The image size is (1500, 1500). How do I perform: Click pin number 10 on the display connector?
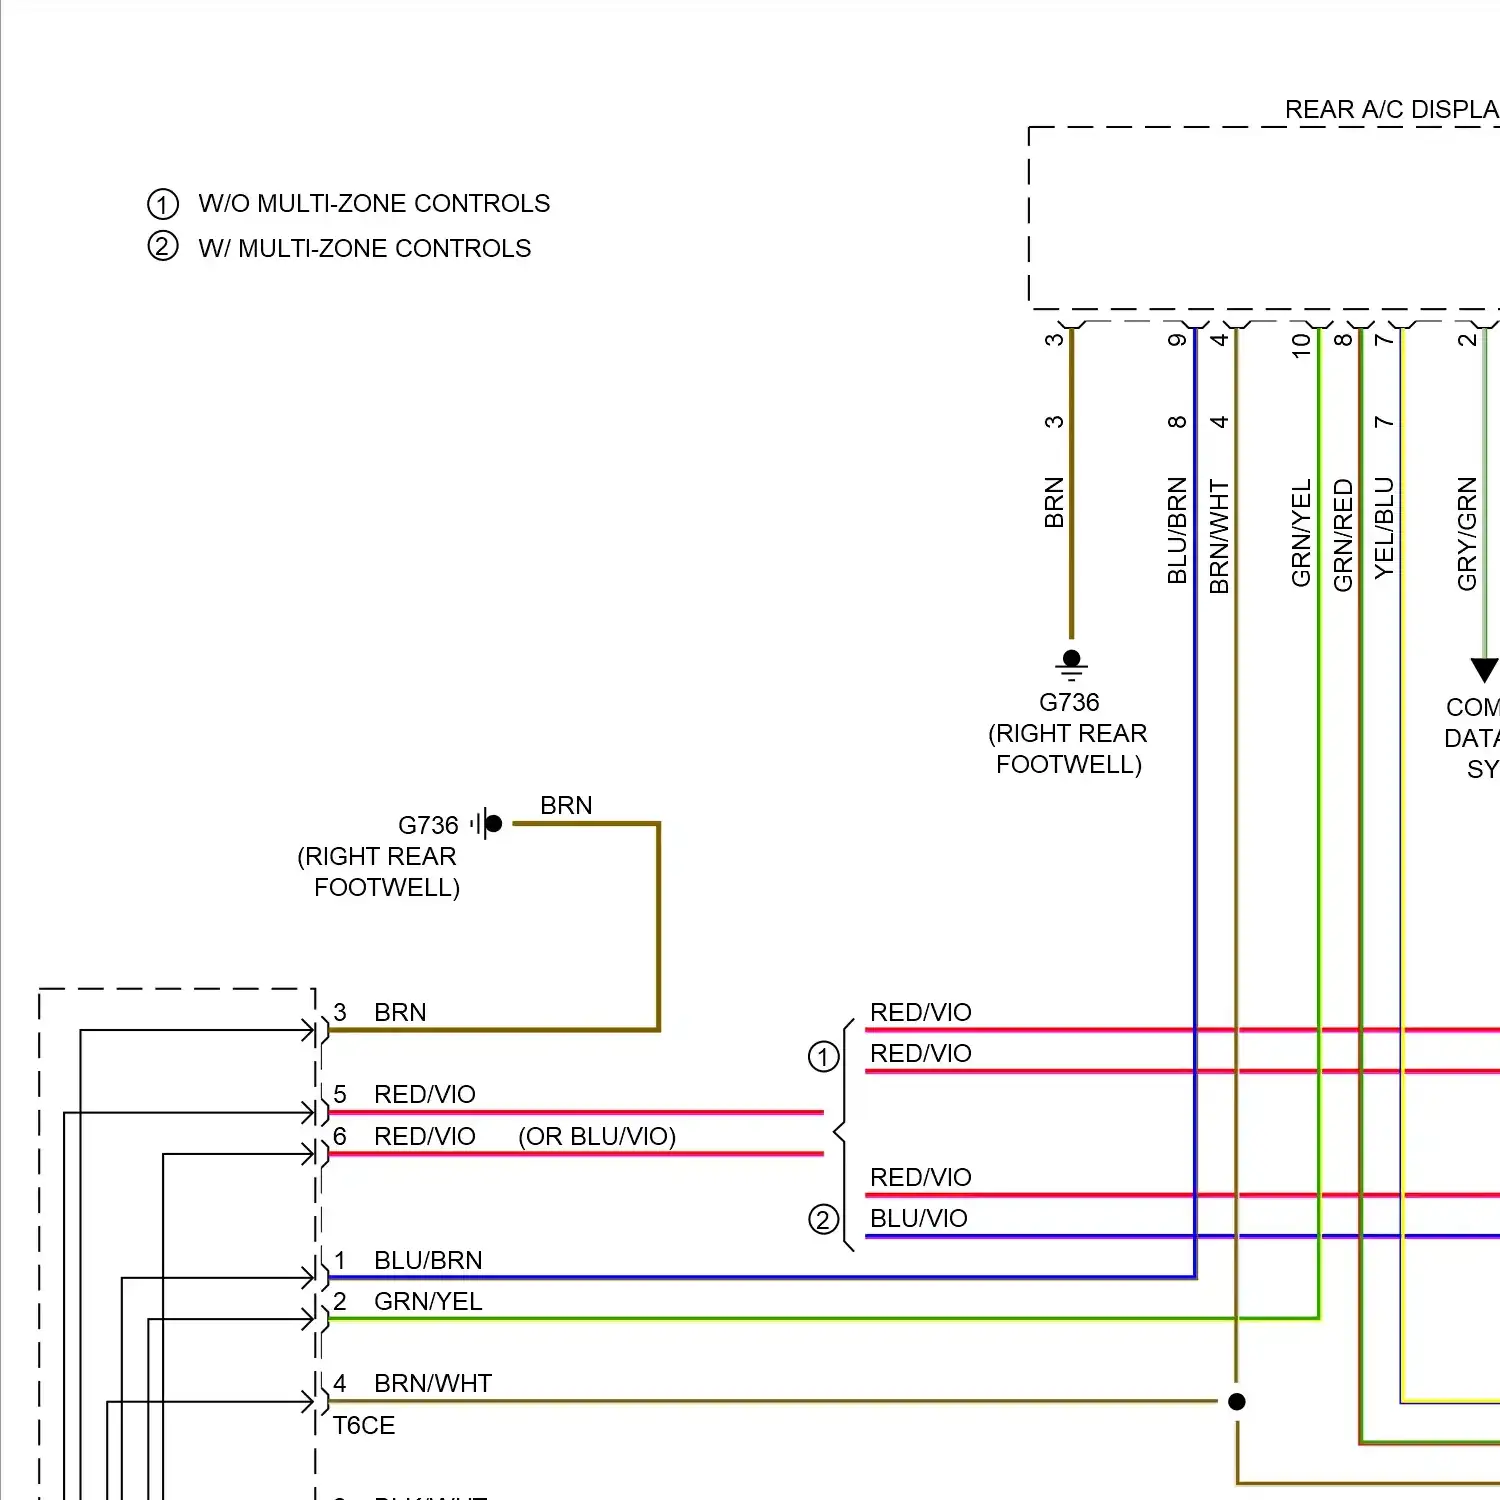tap(1301, 345)
